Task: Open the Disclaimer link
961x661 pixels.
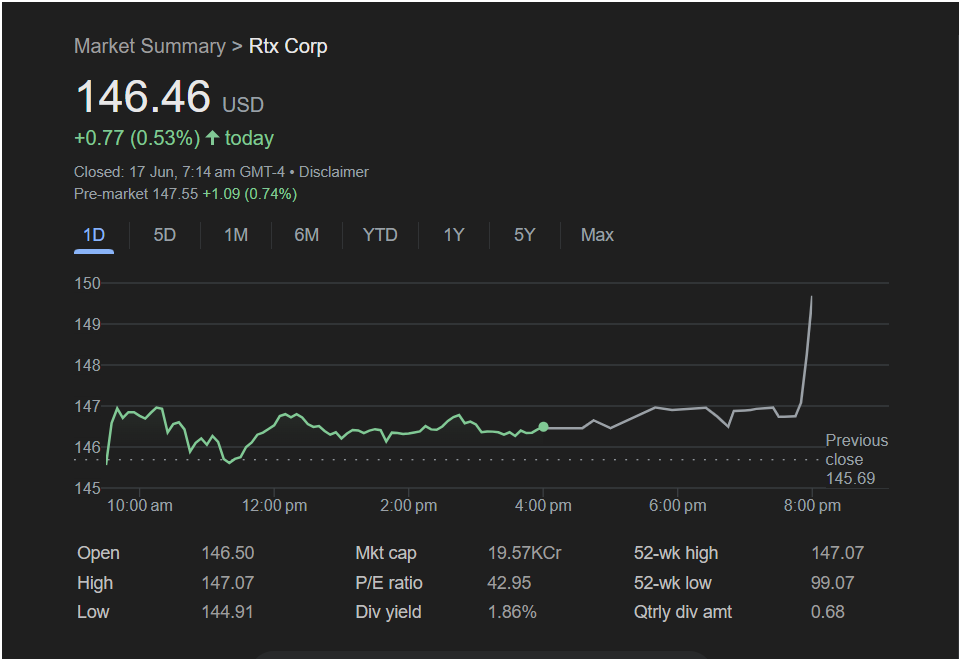Action: [x=333, y=172]
